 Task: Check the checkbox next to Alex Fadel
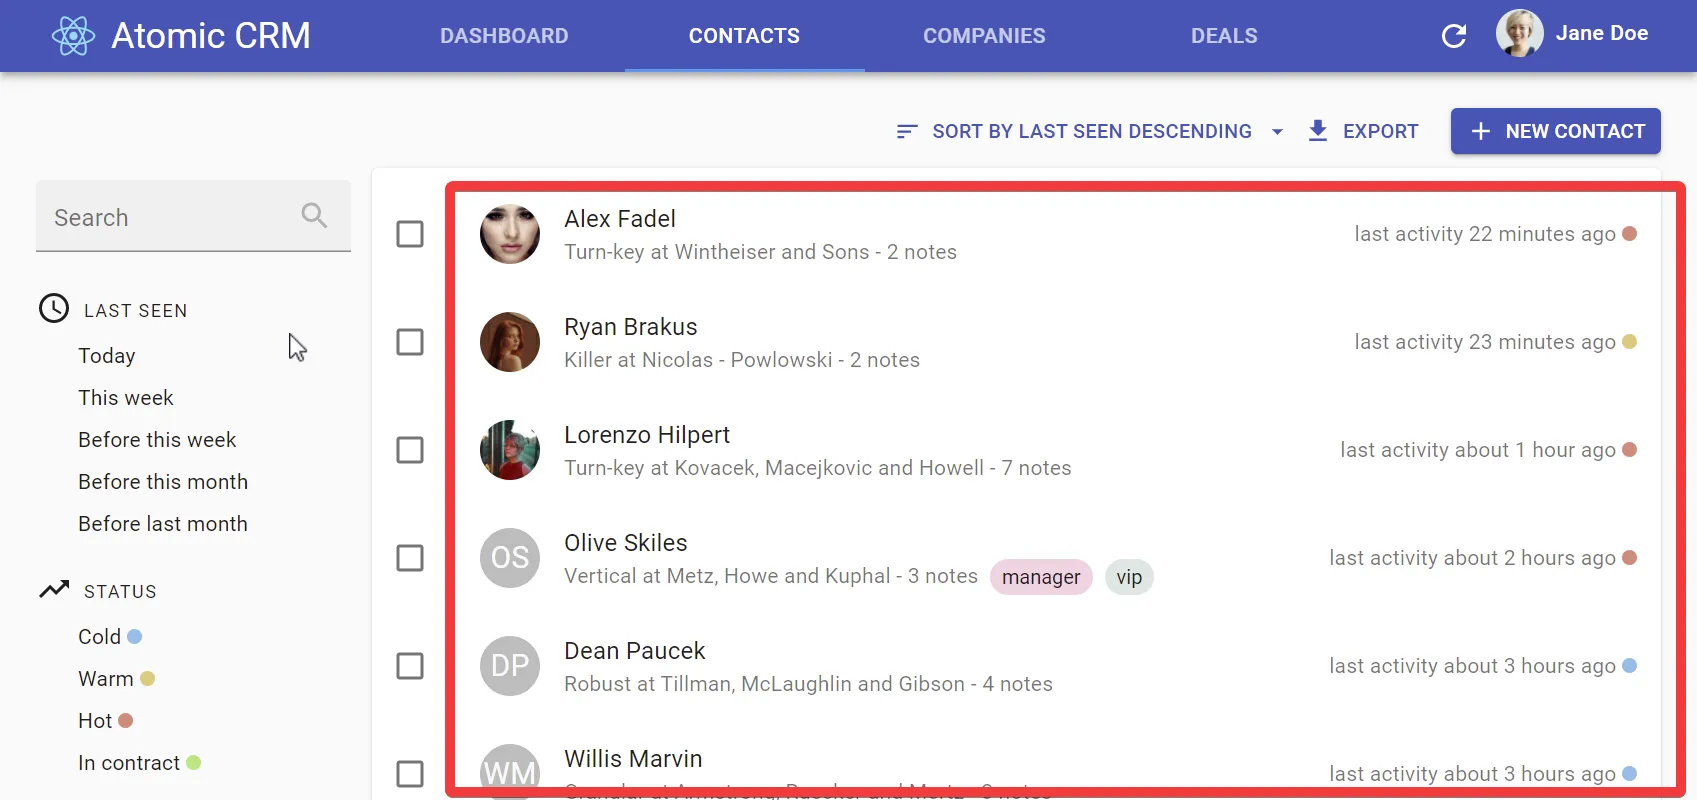click(x=410, y=234)
